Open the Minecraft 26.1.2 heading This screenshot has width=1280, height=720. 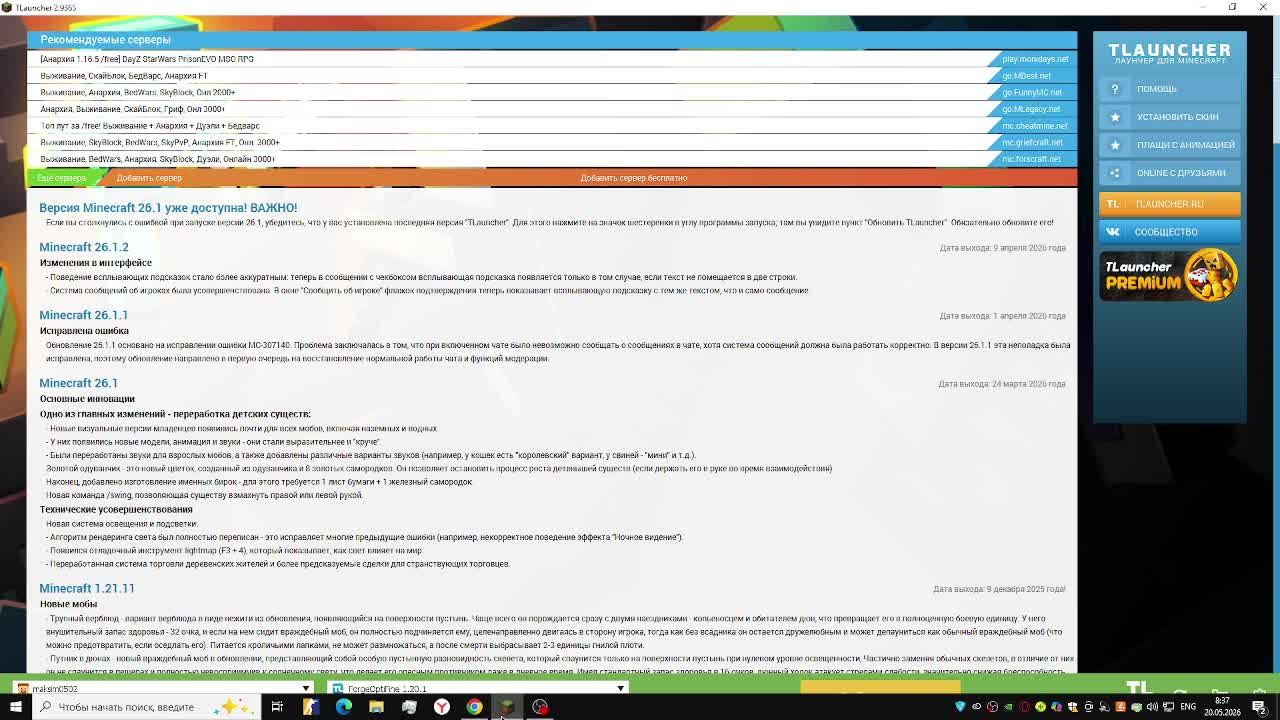click(84, 247)
